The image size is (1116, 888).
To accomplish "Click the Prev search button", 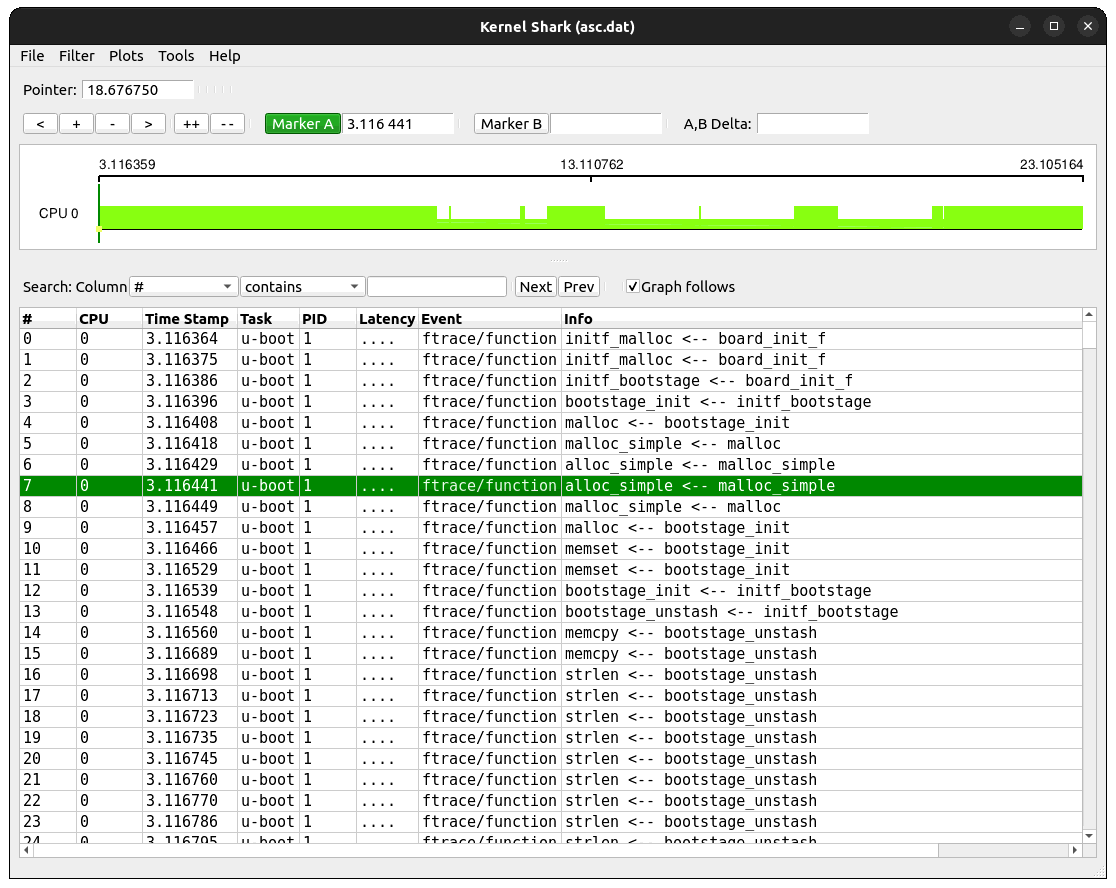I will click(578, 287).
